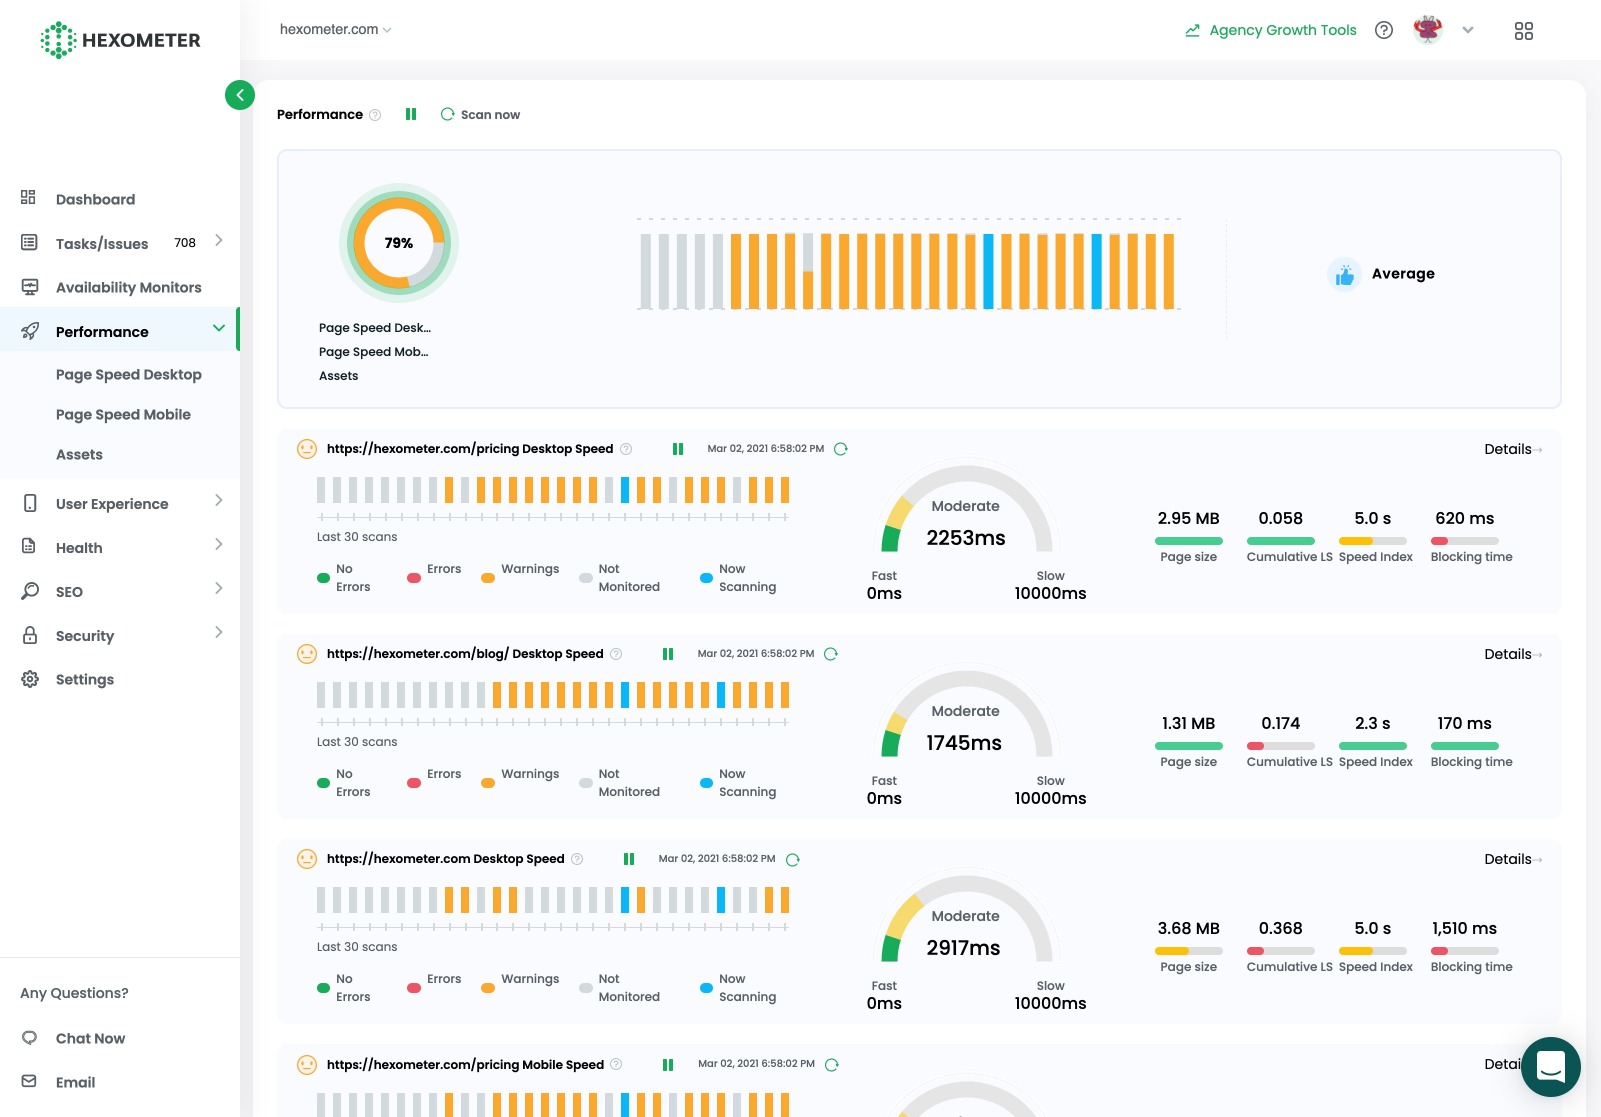Rescan pricing Mobile Speed with refresh icon

coord(832,1065)
